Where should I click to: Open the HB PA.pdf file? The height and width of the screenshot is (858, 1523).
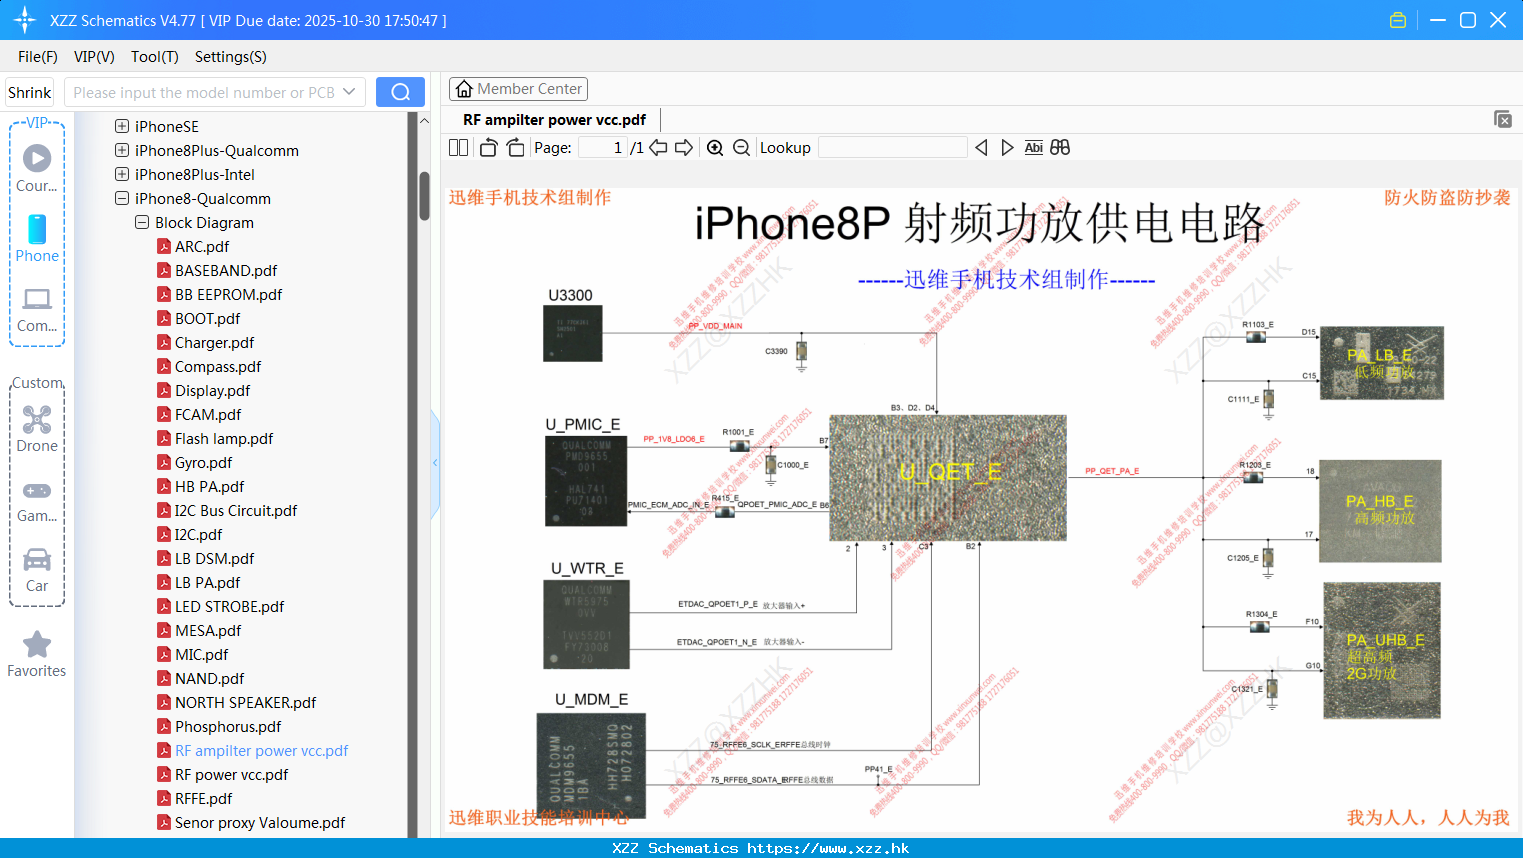pyautogui.click(x=209, y=486)
